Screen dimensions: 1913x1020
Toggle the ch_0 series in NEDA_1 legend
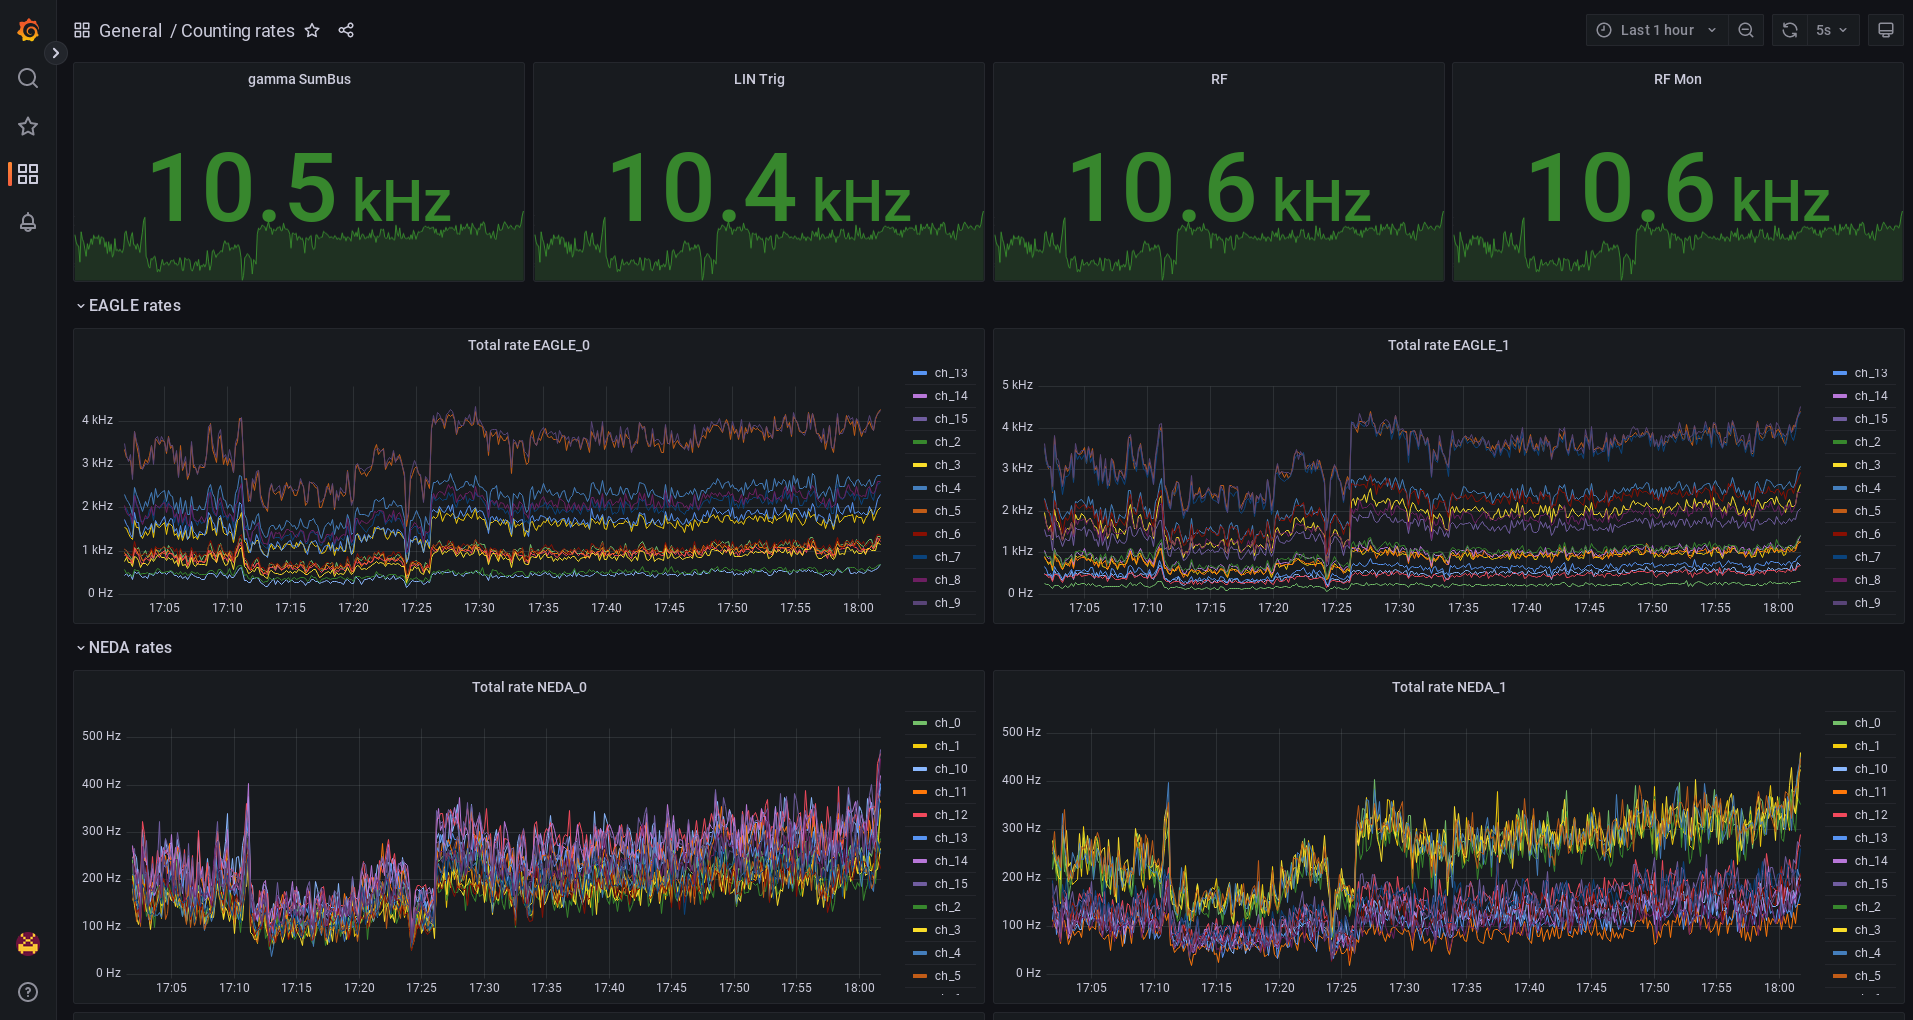(1866, 722)
